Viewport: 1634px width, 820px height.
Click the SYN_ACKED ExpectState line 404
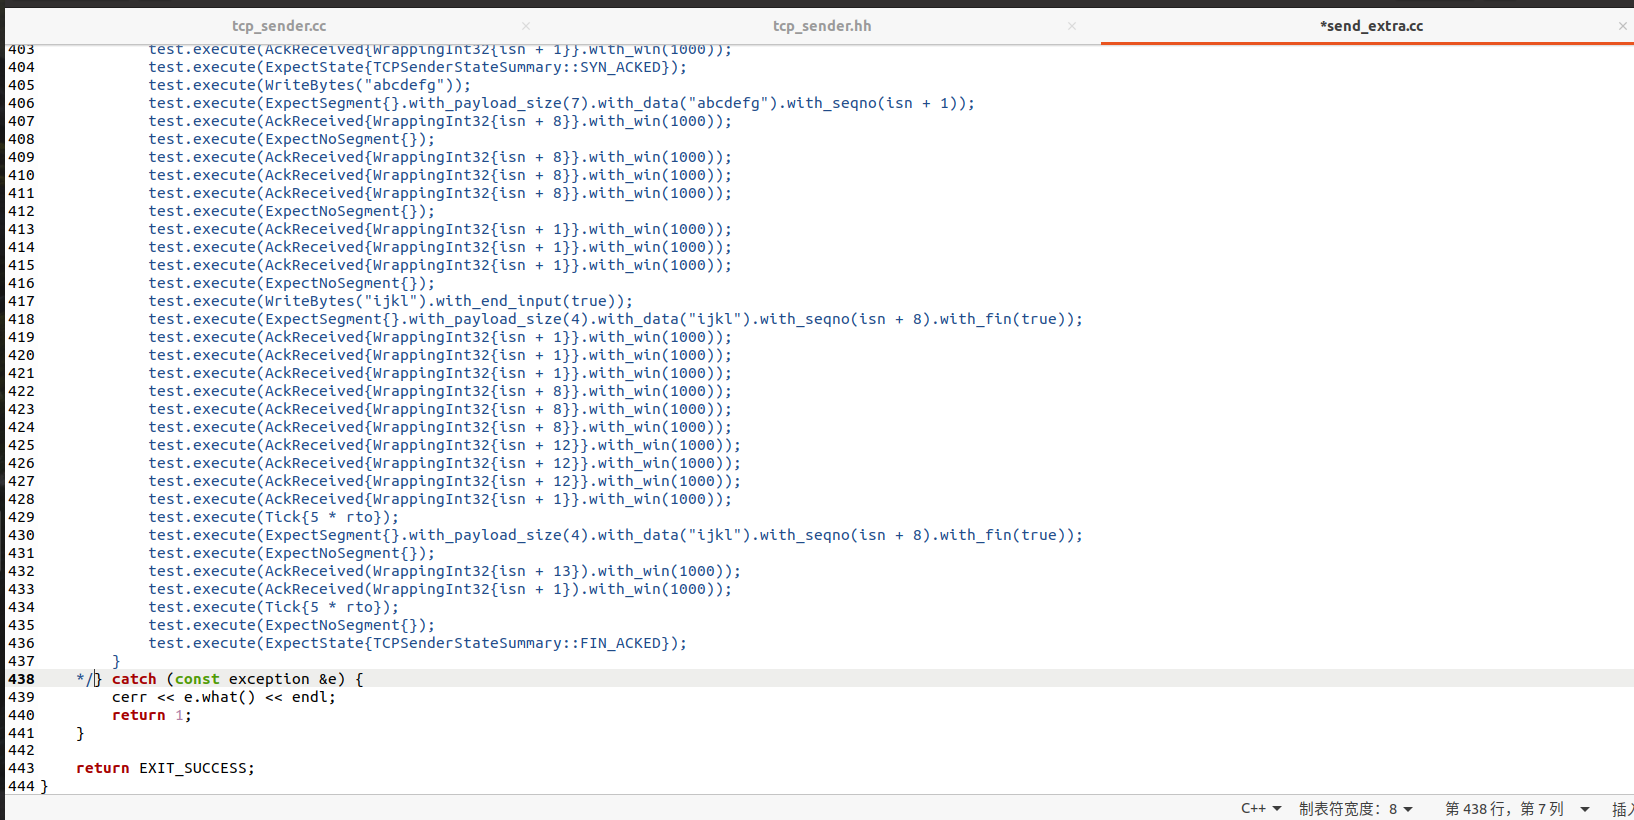(418, 67)
